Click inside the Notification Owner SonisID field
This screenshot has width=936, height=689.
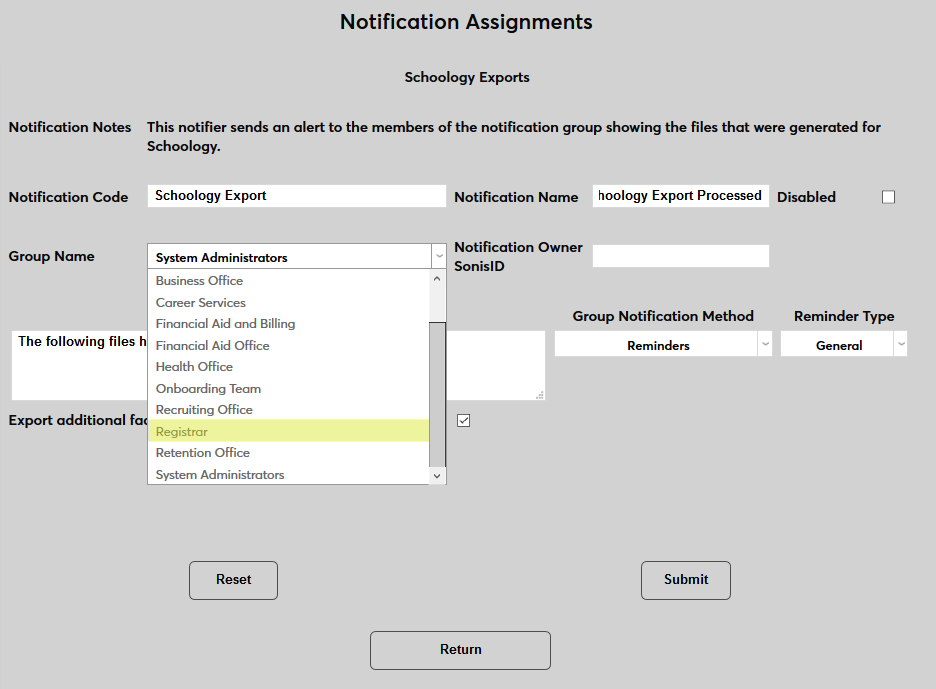pos(680,256)
